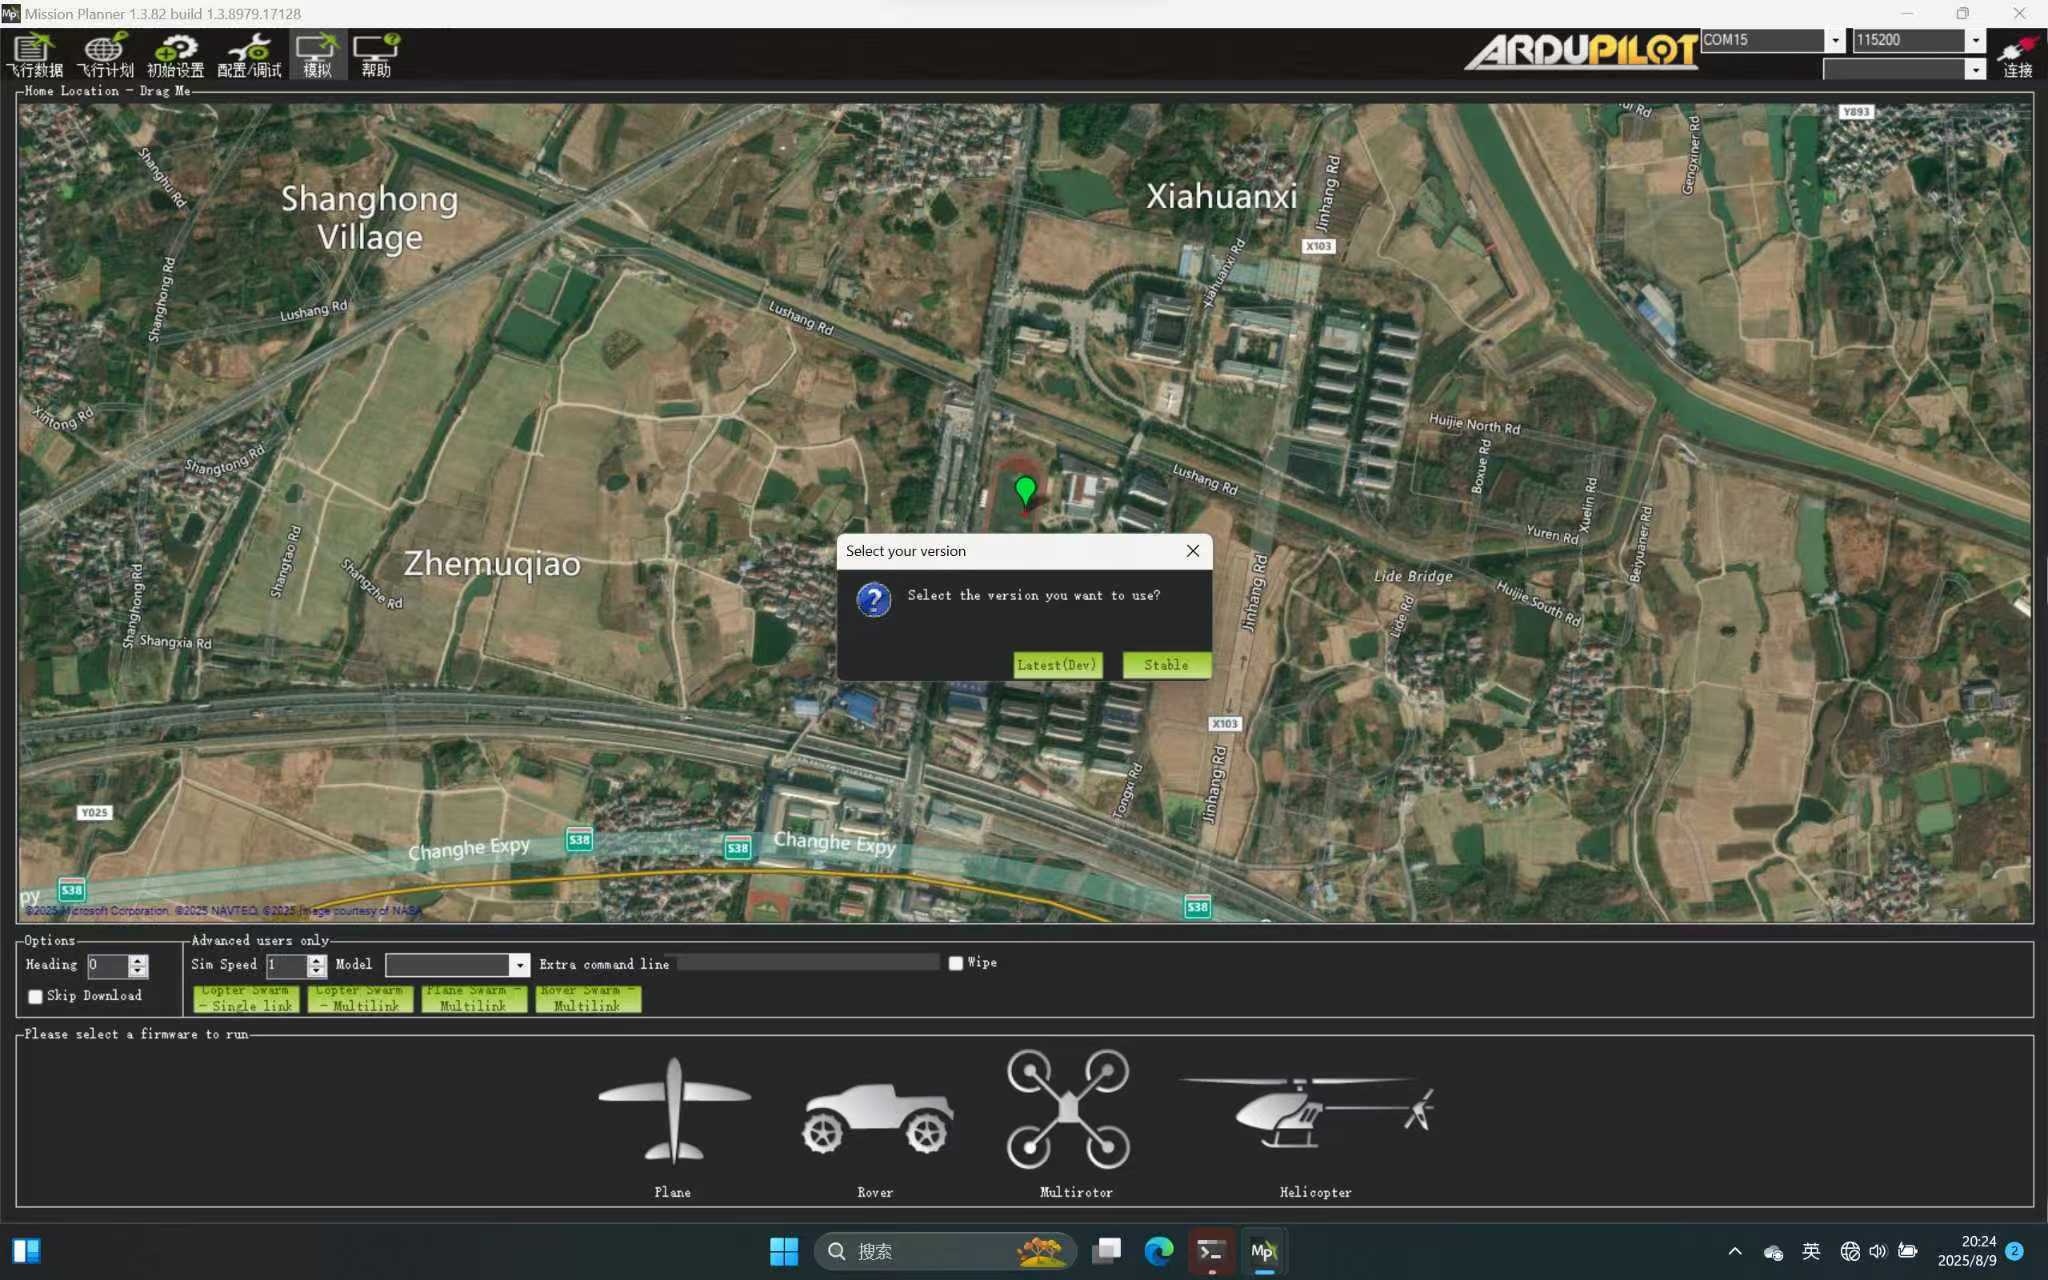Click the green home location marker

click(x=1024, y=489)
